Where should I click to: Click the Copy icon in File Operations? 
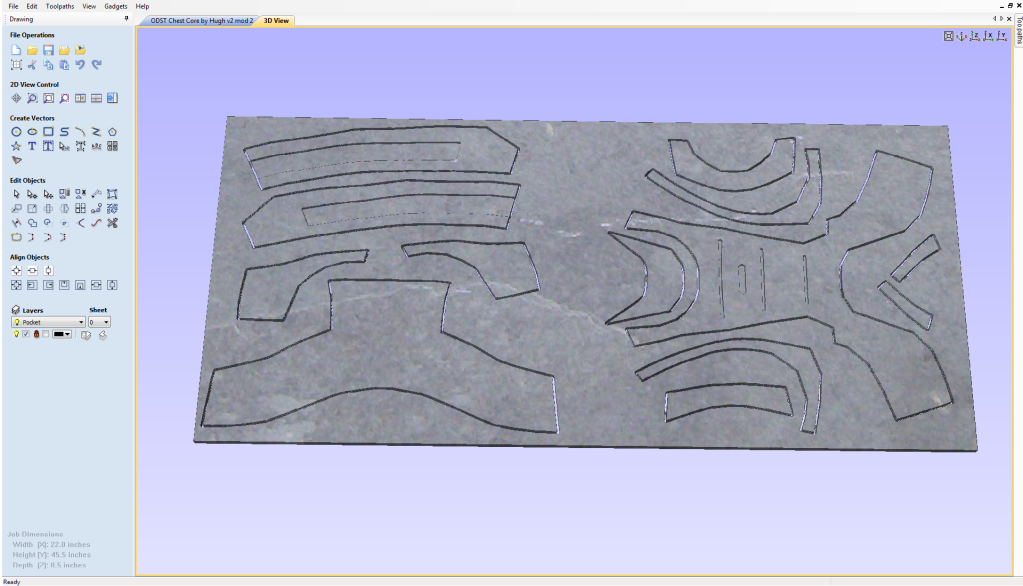(x=48, y=65)
